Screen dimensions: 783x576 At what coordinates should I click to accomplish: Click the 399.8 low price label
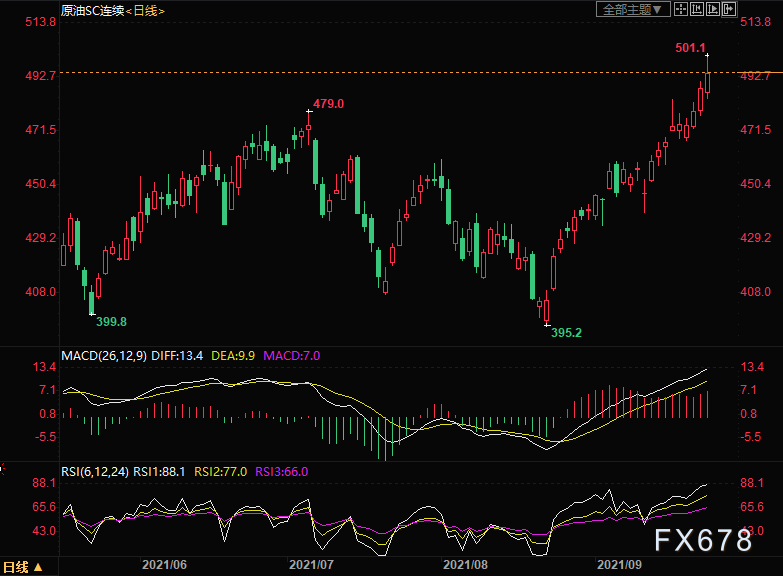[111, 321]
